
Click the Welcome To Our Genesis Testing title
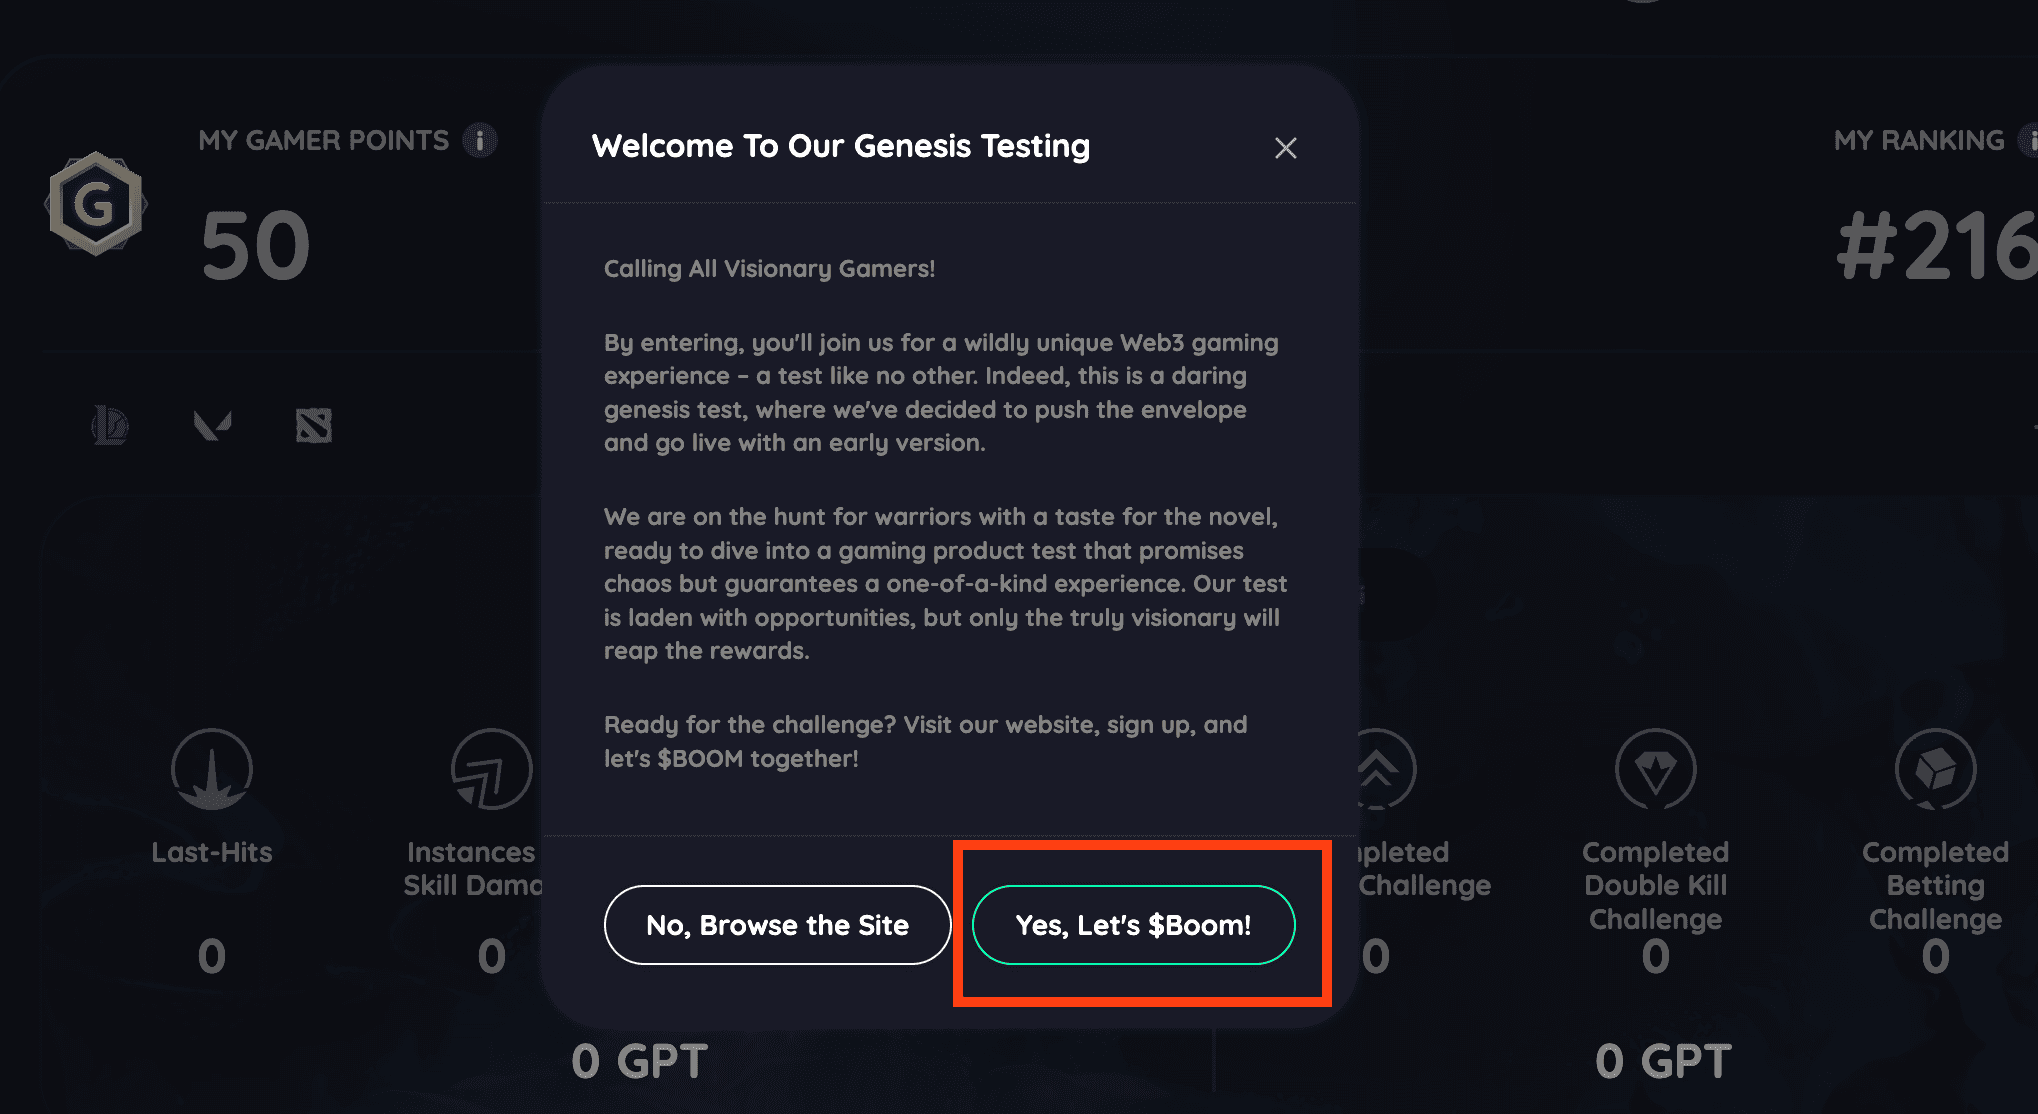[841, 146]
